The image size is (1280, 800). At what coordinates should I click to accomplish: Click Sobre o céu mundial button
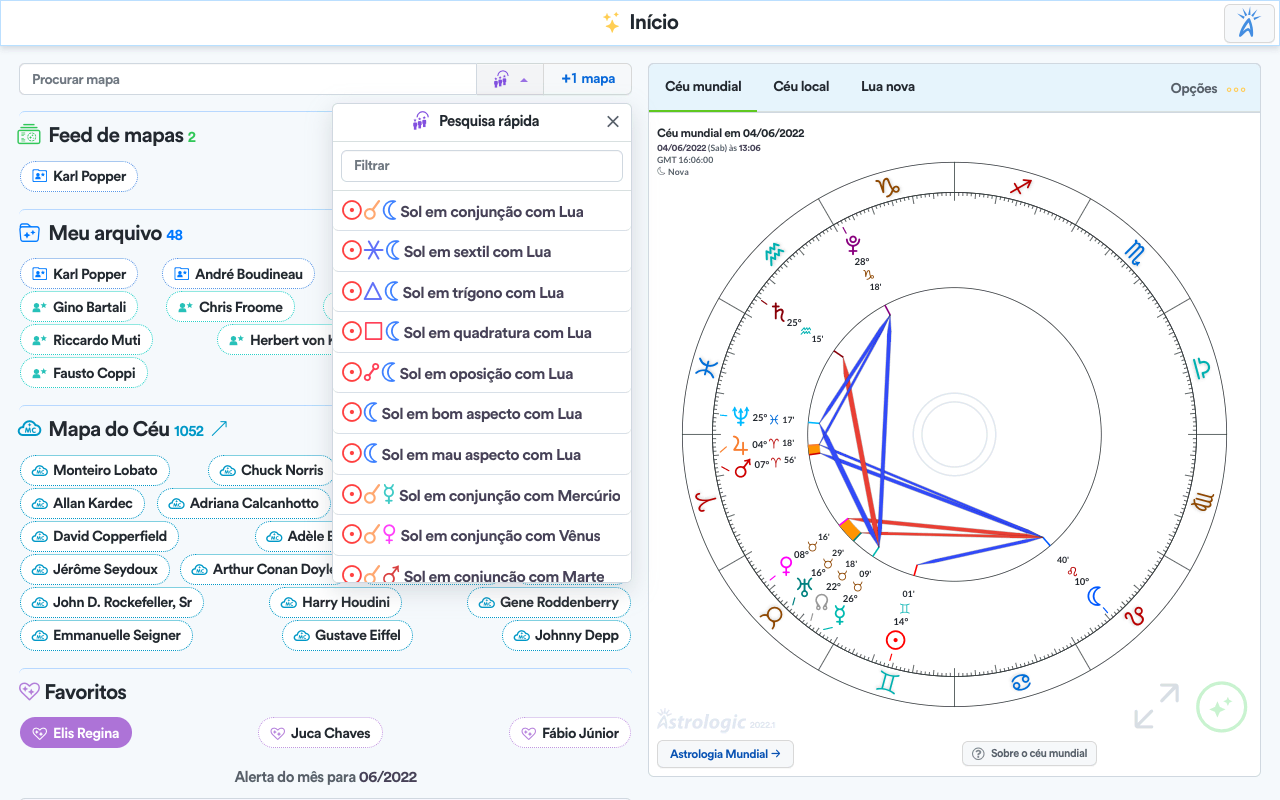pyautogui.click(x=1029, y=754)
